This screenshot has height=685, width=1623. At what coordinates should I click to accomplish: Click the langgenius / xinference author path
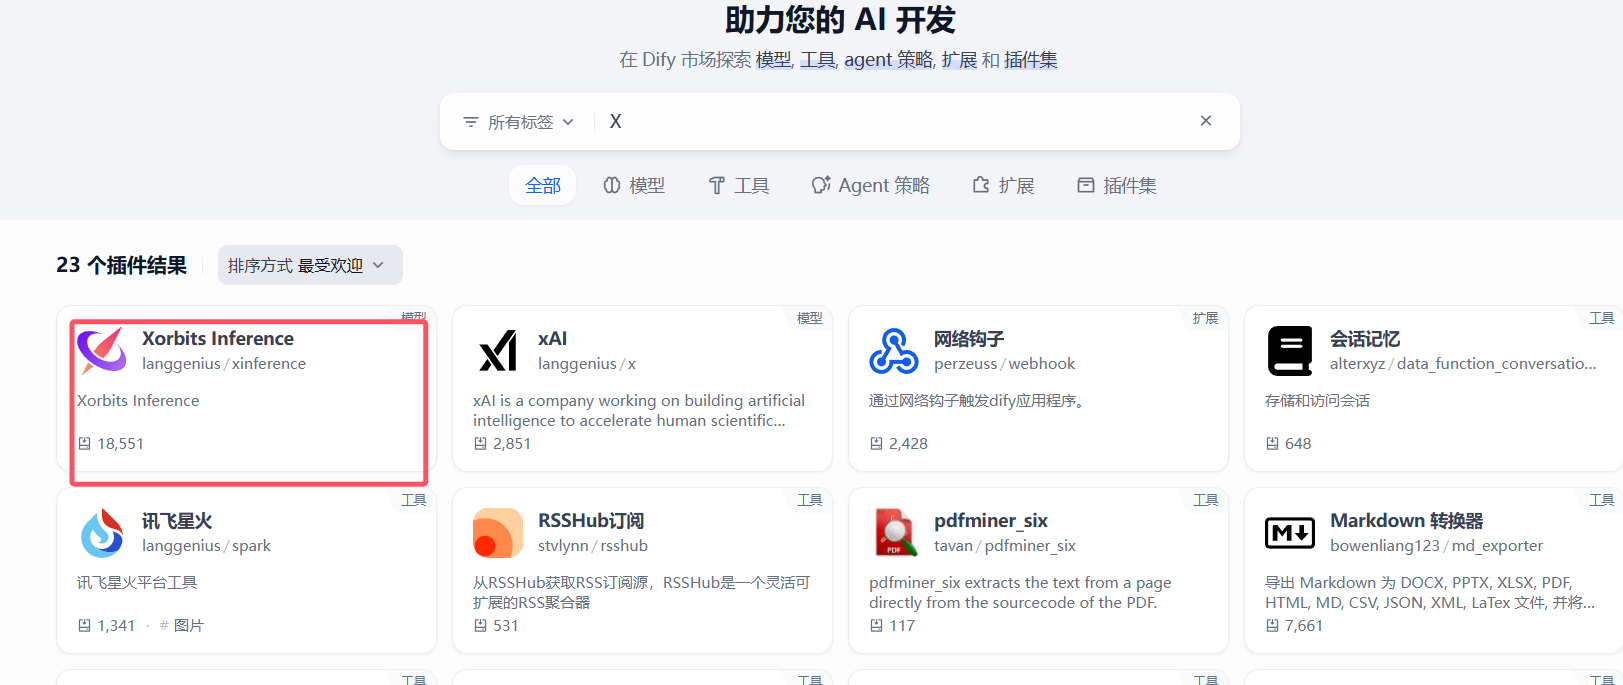coord(224,364)
